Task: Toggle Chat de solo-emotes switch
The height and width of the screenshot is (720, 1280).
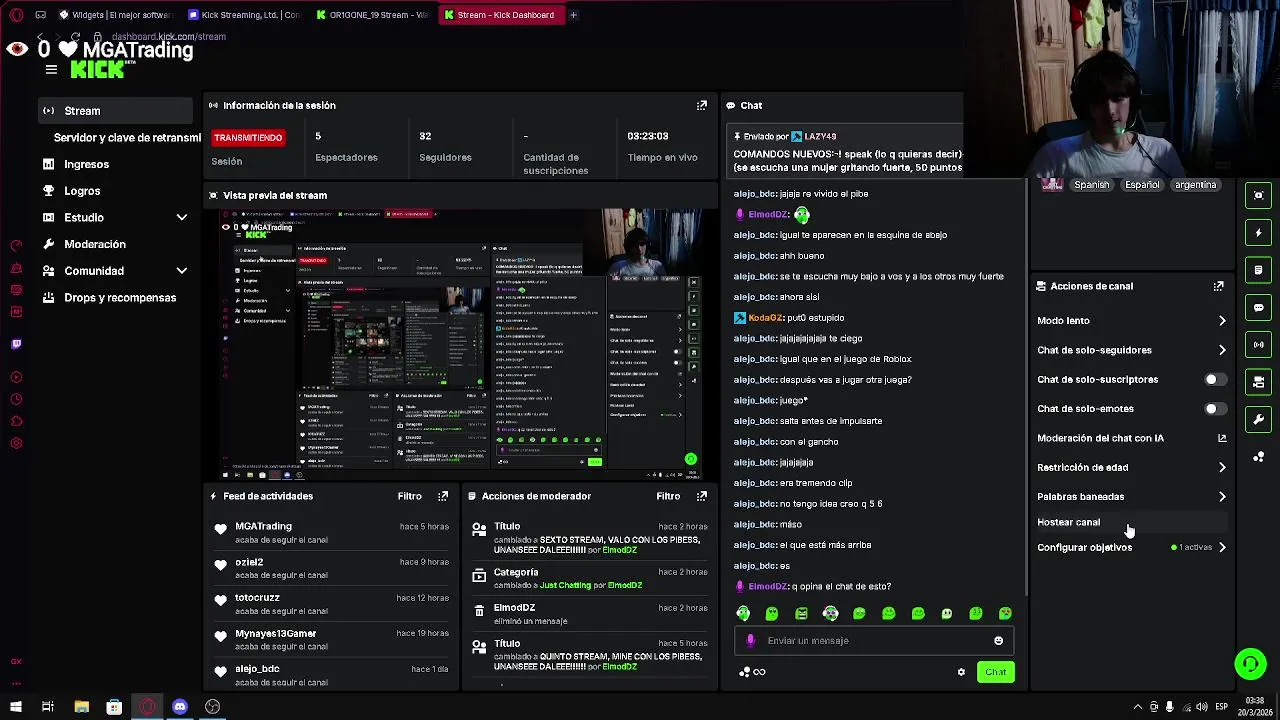Action: [1214, 409]
